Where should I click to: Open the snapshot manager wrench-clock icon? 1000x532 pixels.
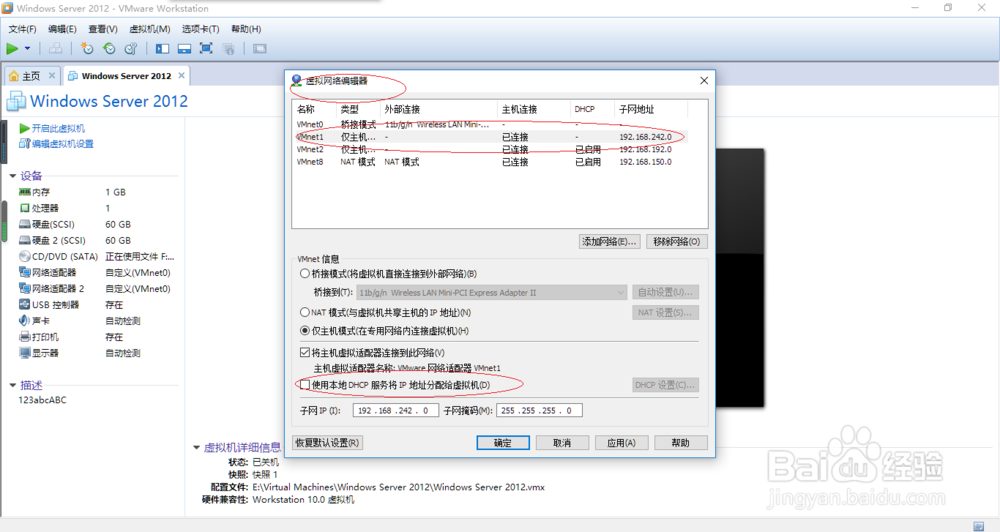(131, 48)
